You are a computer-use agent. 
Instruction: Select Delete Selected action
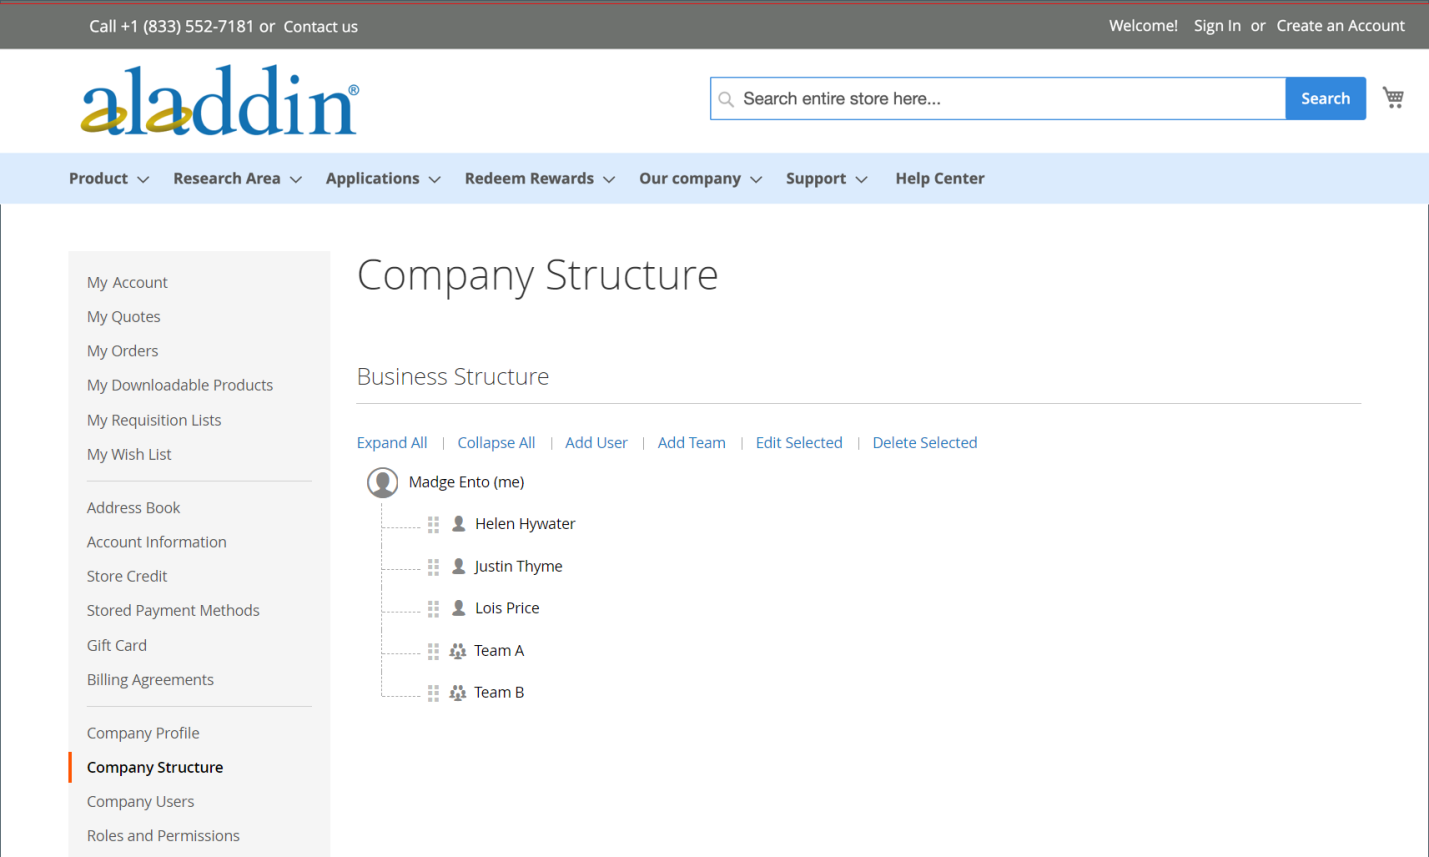924,443
